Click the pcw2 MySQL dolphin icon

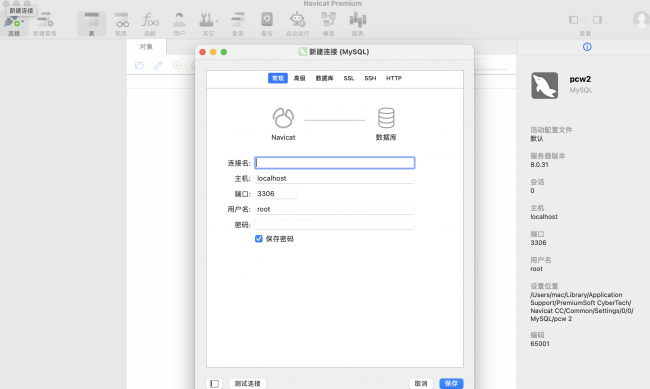click(545, 85)
